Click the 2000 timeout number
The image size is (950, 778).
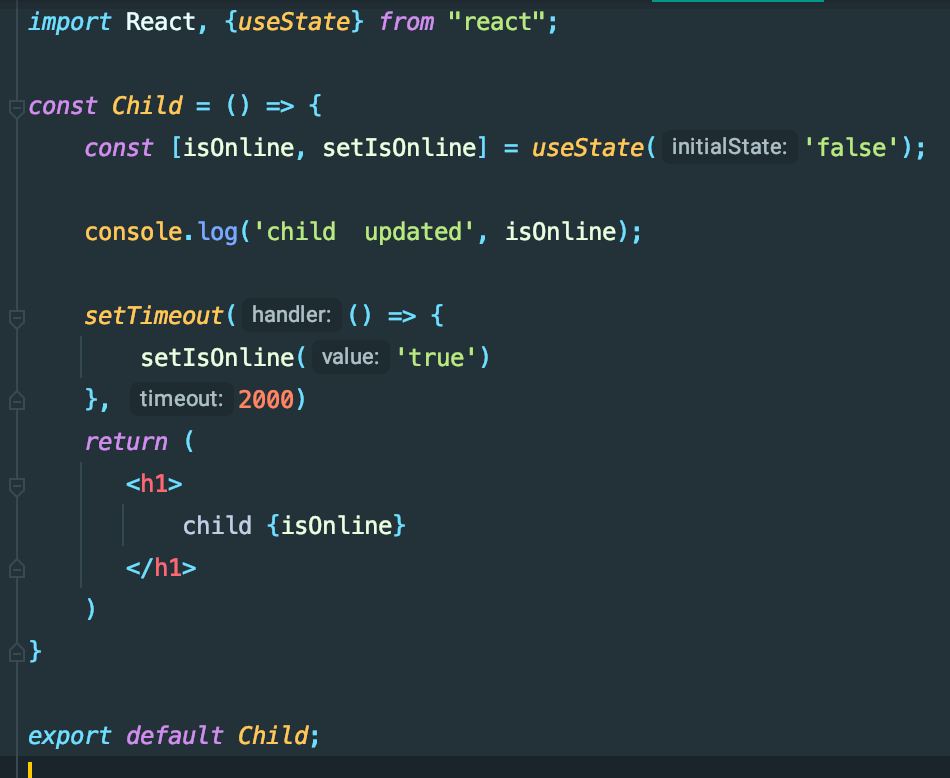coord(266,399)
